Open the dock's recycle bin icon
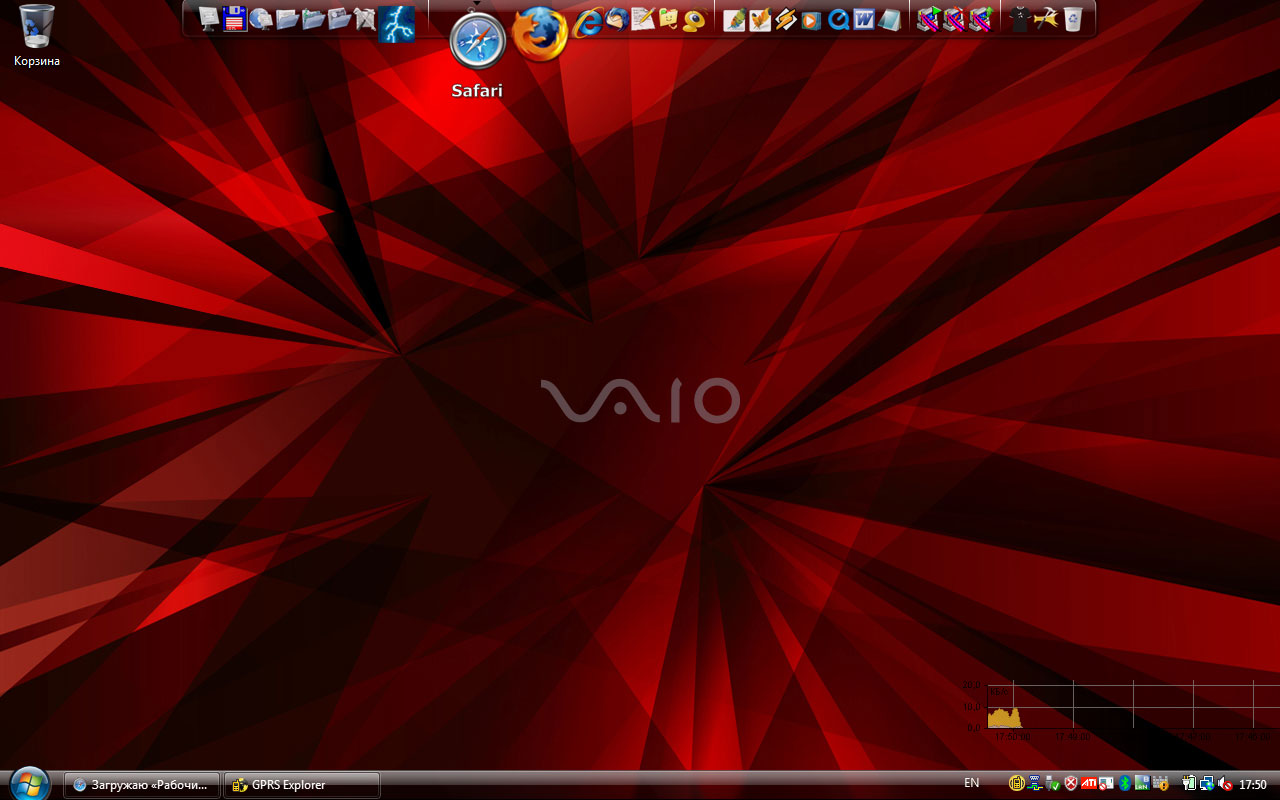Screen dimensions: 1280x800 pyautogui.click(x=1073, y=19)
